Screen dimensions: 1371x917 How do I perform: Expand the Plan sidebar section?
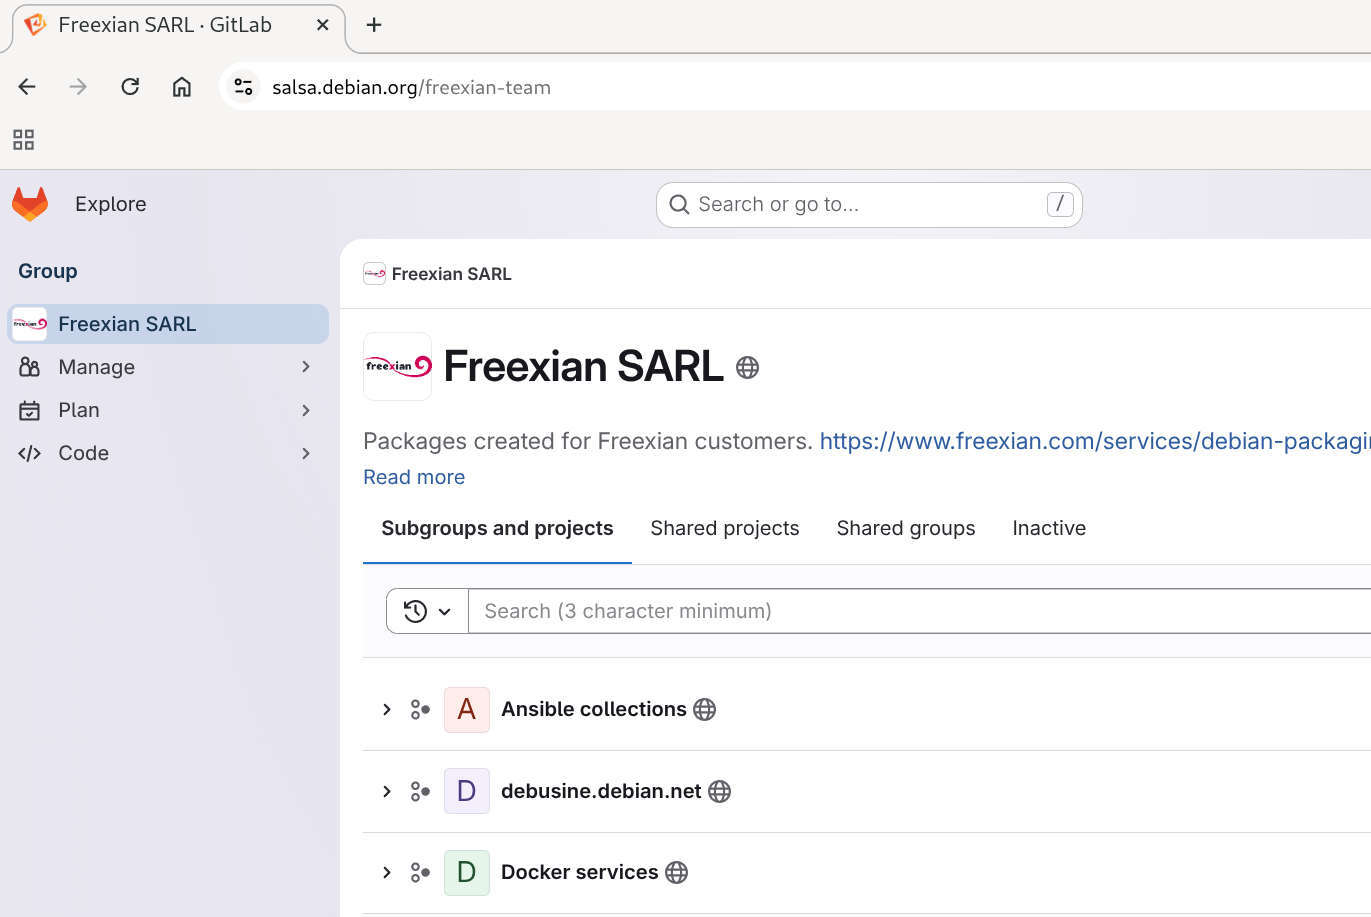(x=306, y=410)
